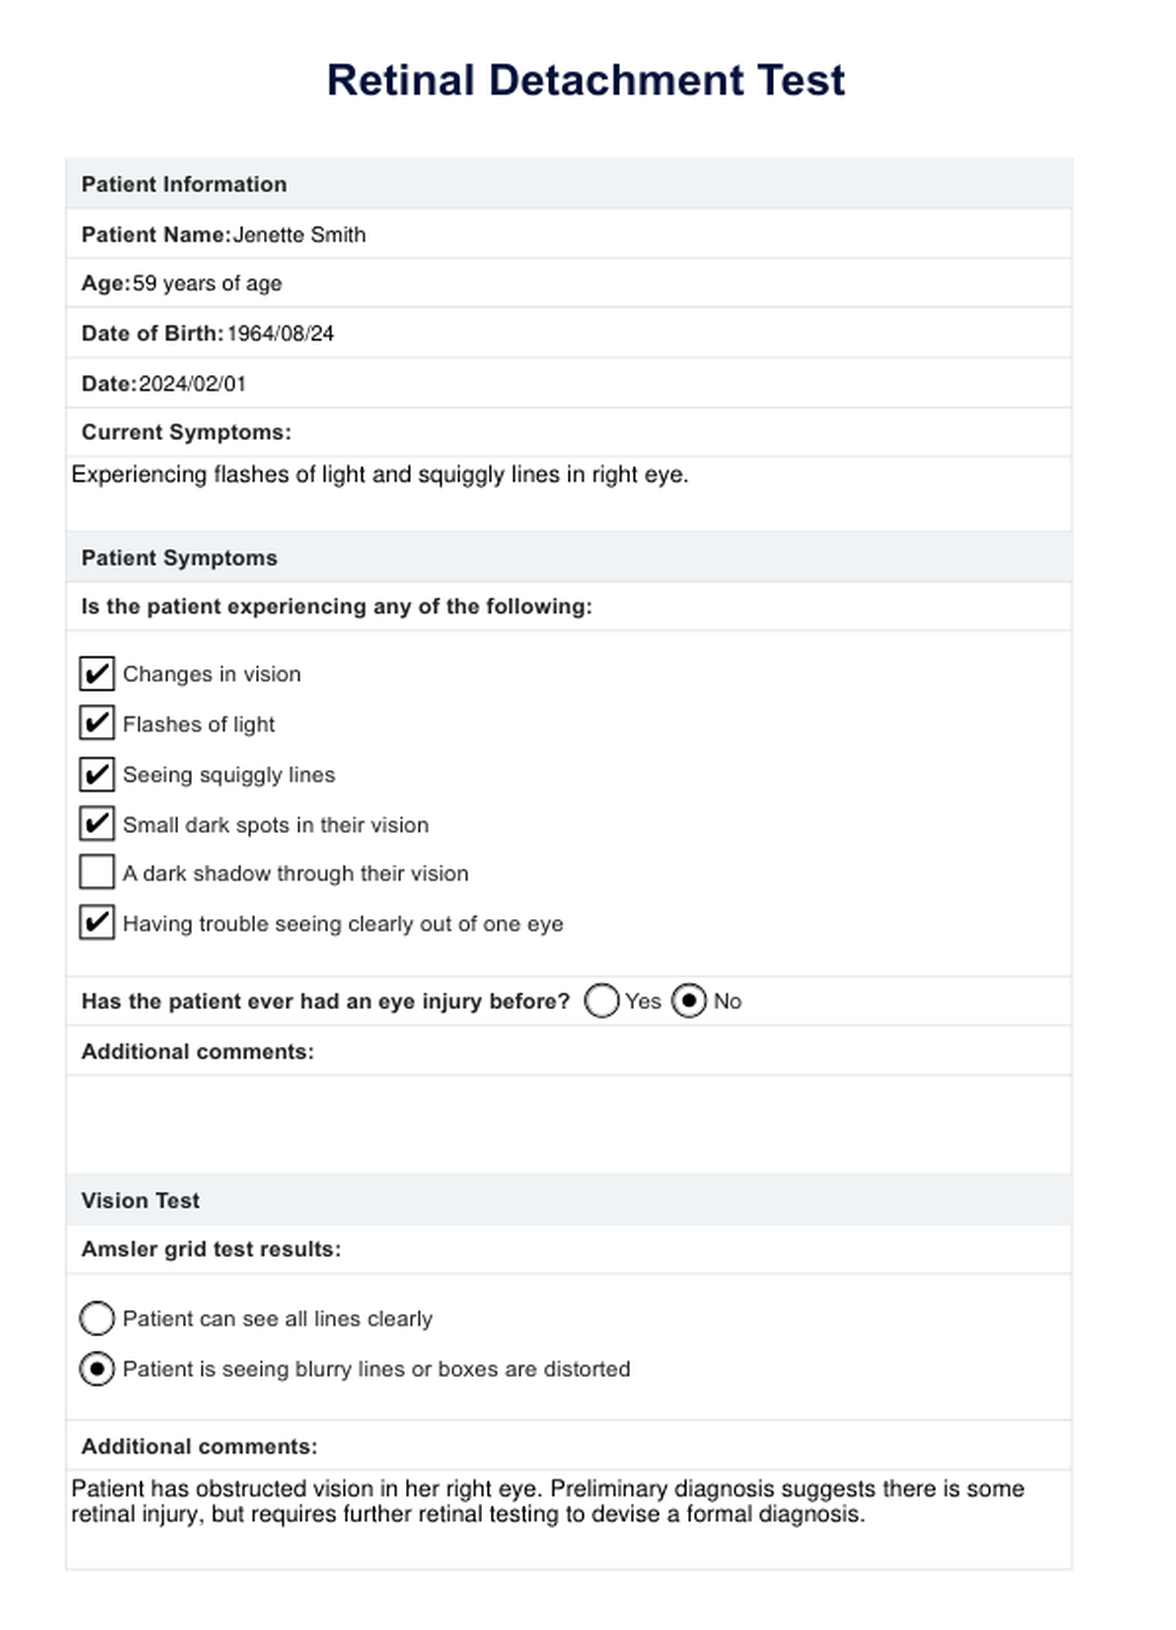Click the Vision Test section header
Image resolution: width=1176 pixels, height=1630 pixels.
click(140, 1200)
